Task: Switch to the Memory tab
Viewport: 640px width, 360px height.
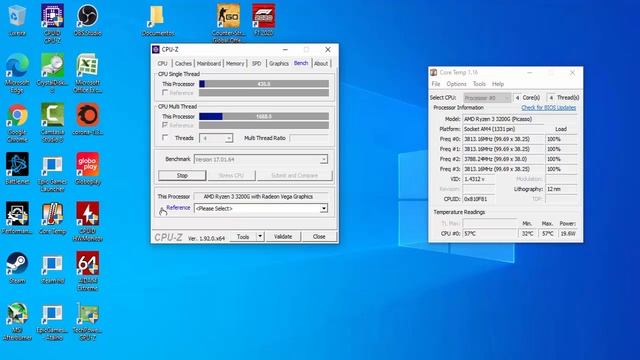Action: (x=235, y=64)
